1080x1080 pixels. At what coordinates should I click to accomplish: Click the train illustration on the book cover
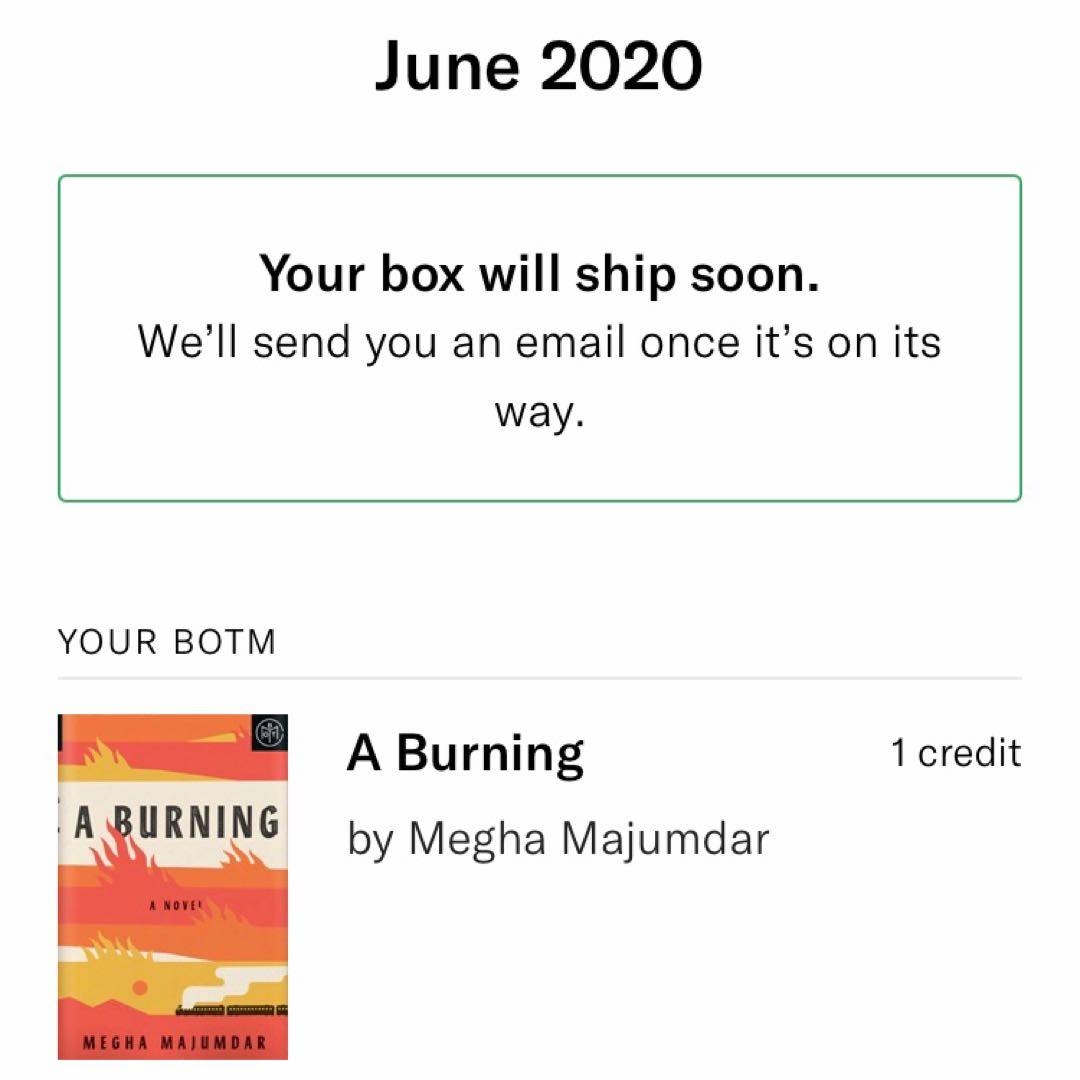pyautogui.click(x=230, y=1011)
